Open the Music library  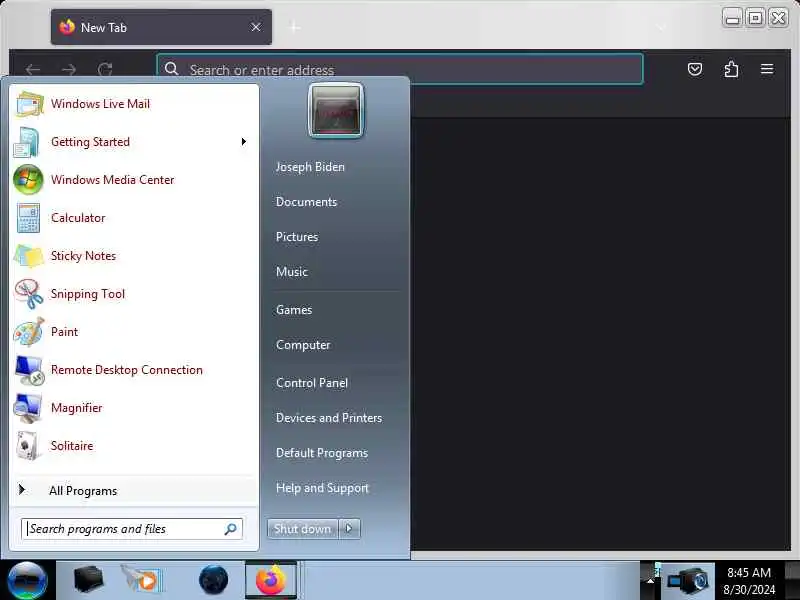292,272
